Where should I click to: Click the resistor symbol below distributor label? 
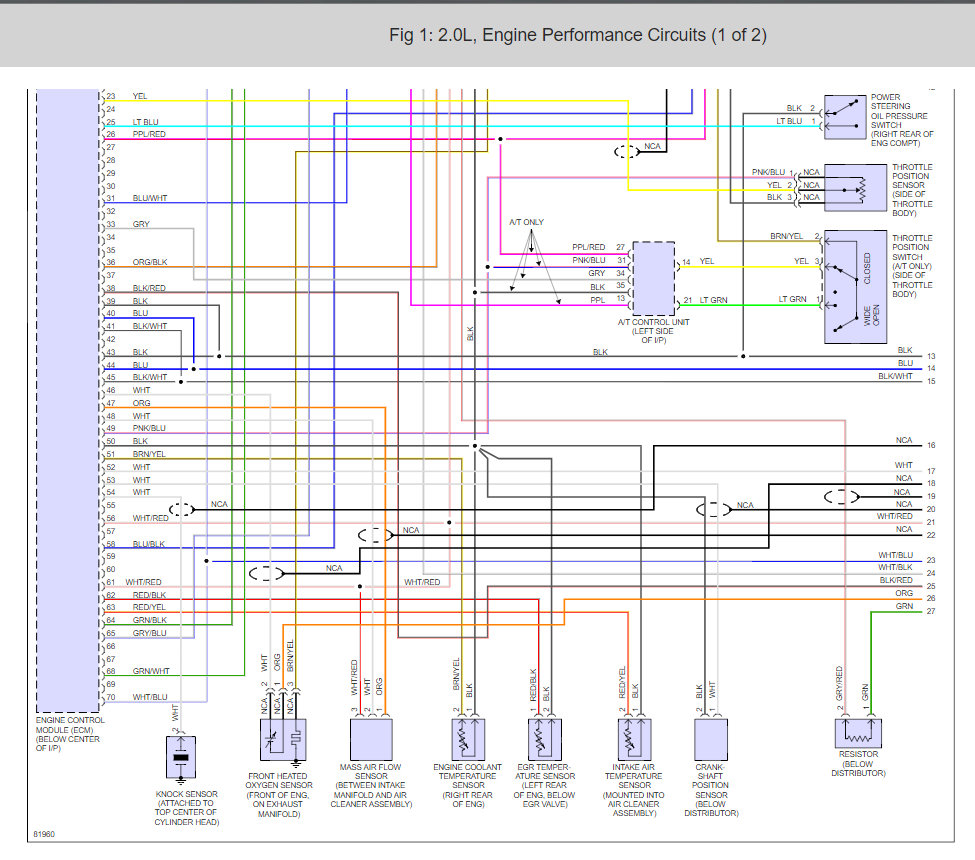pos(858,733)
